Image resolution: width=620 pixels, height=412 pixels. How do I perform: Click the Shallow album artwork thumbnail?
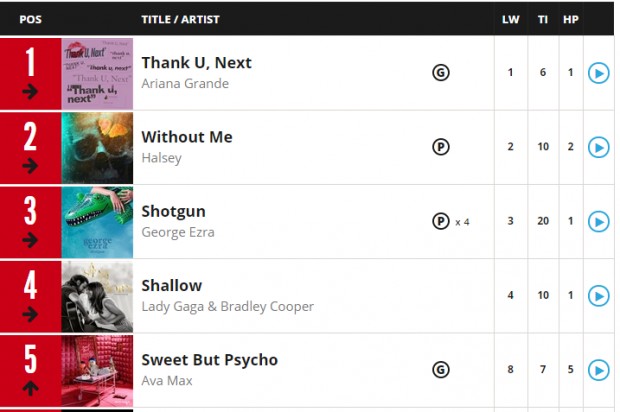click(x=97, y=297)
